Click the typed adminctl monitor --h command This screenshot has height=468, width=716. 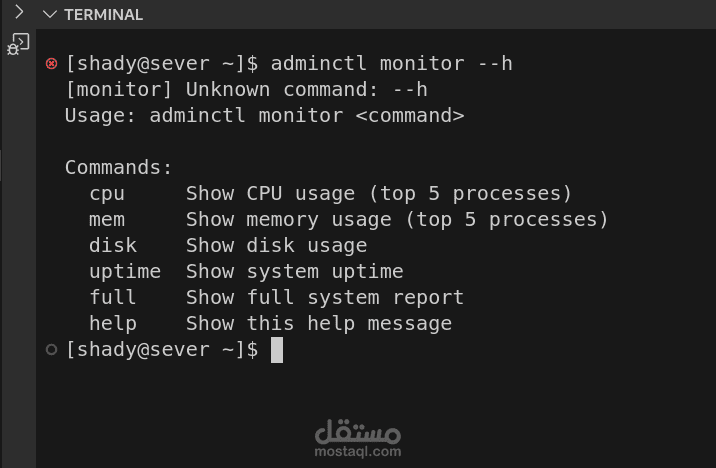click(392, 63)
